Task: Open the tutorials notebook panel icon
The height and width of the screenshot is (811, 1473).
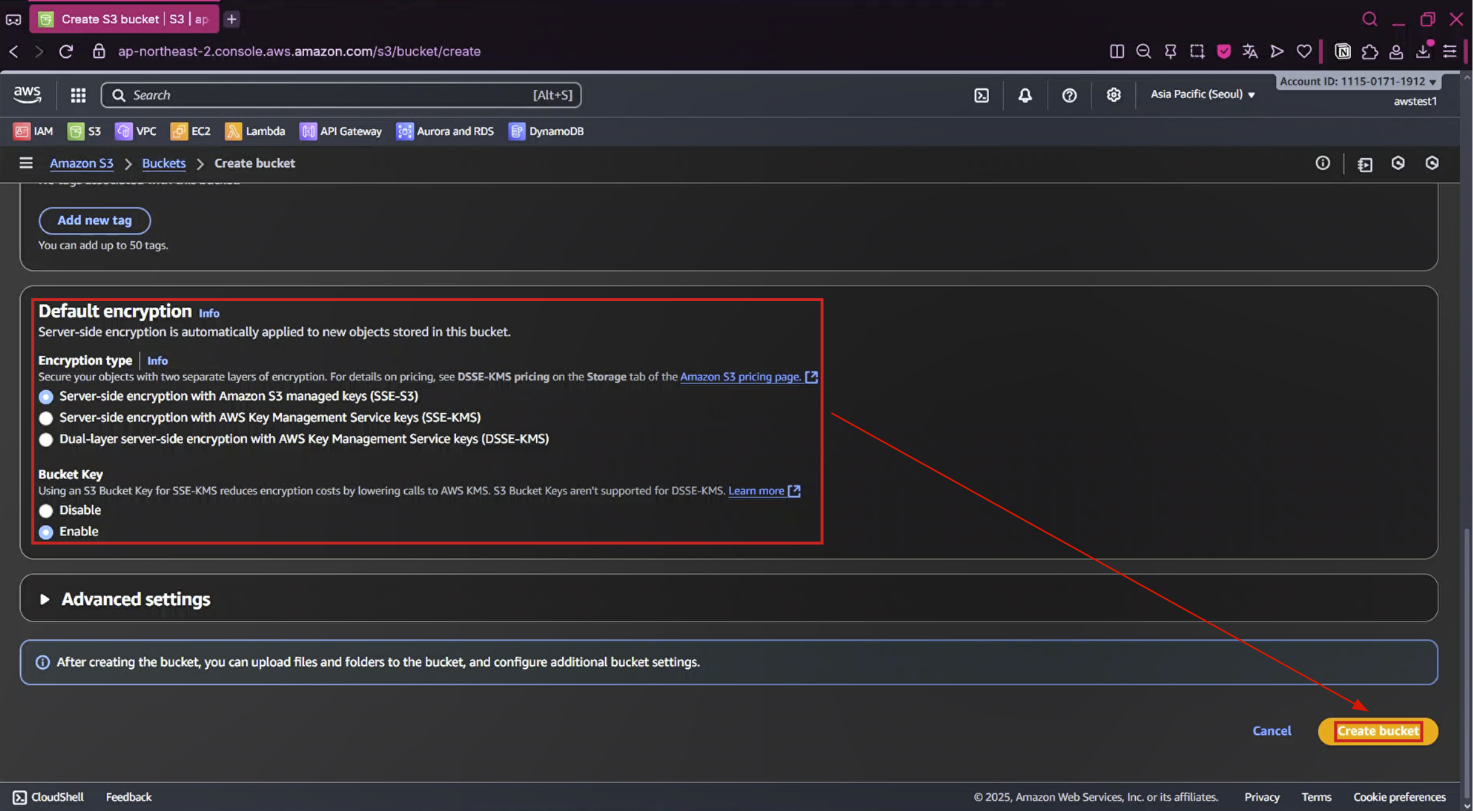Action: [1365, 164]
